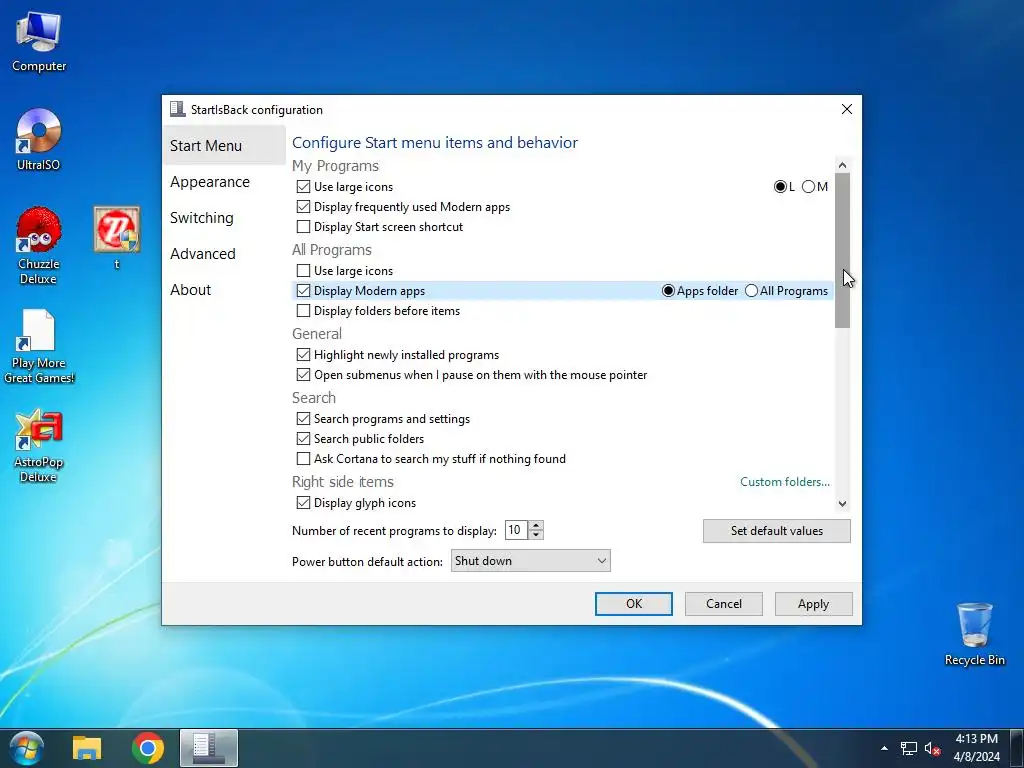Click the Show desktop strip on taskbar
The height and width of the screenshot is (768, 1024).
(1016, 748)
